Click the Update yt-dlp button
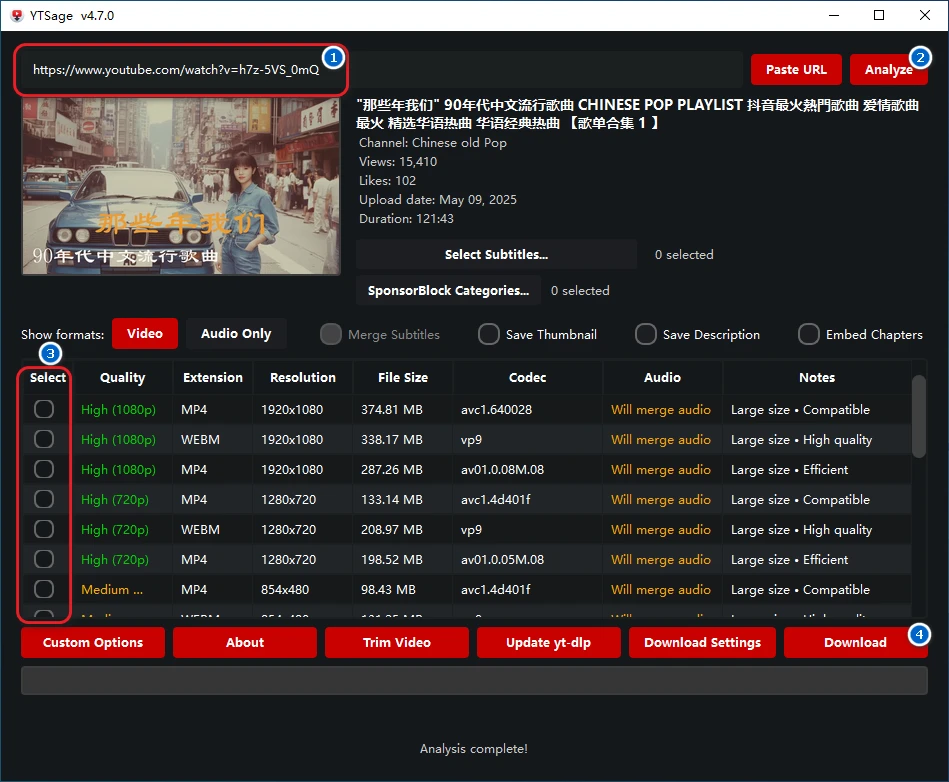 pos(548,642)
